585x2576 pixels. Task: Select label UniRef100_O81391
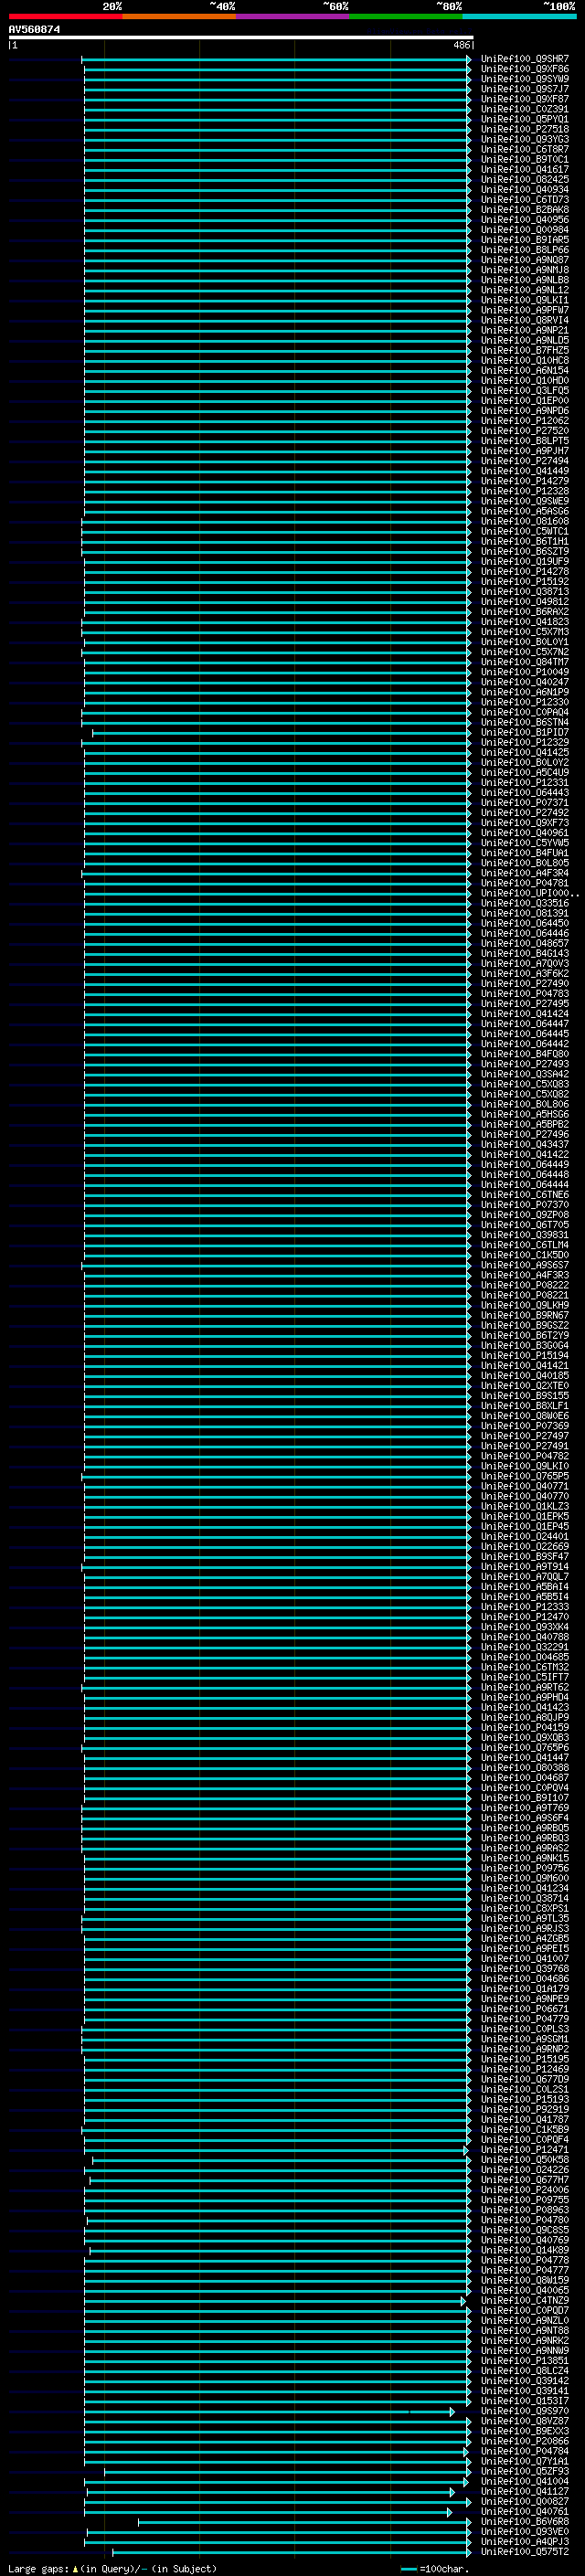(x=525, y=914)
